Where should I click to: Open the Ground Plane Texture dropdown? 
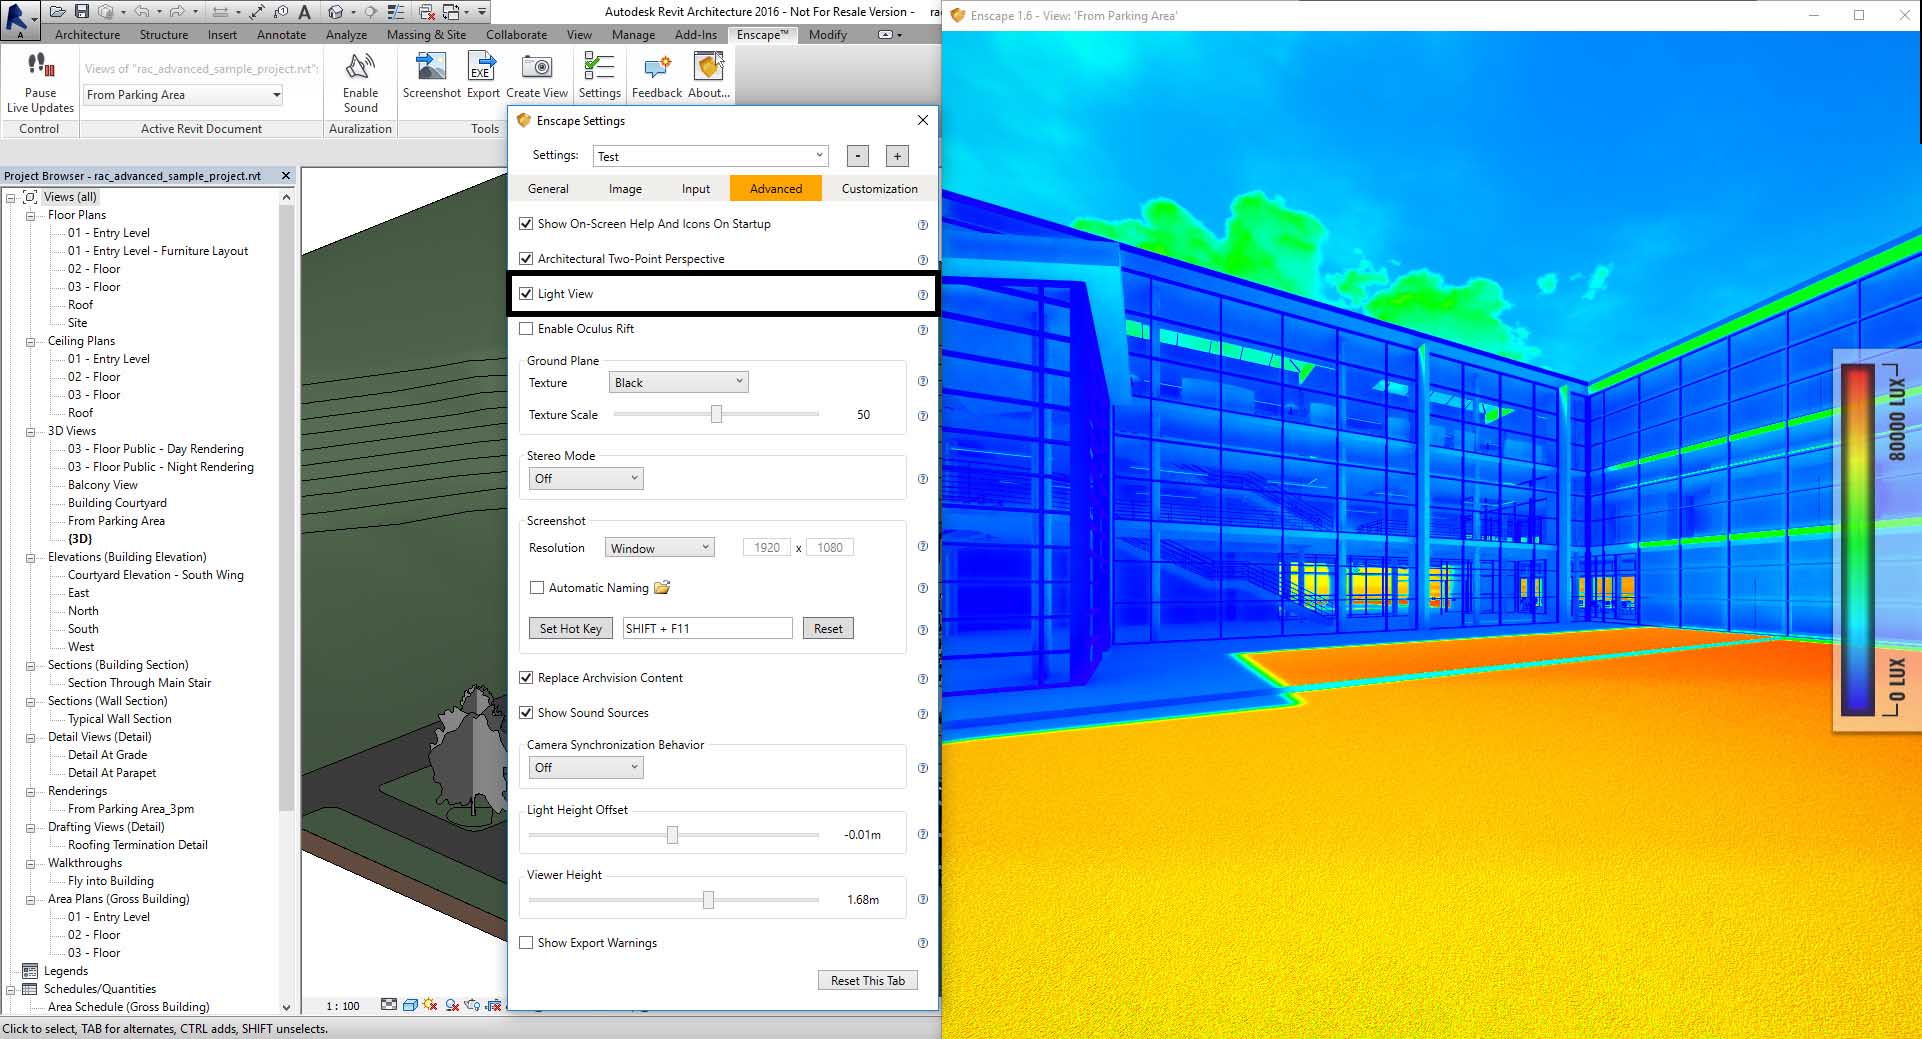678,381
